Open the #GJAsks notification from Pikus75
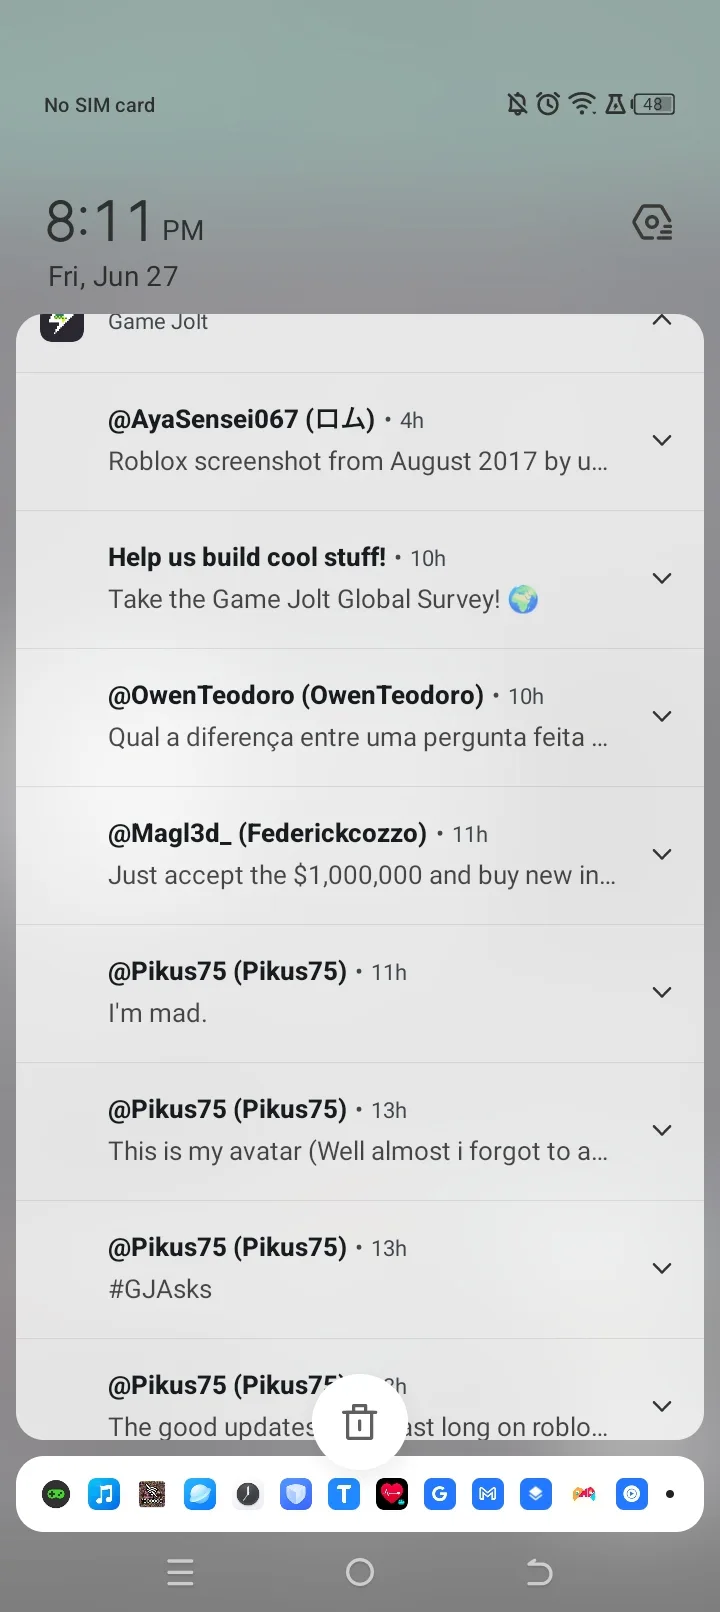720x1612 pixels. [320, 1268]
